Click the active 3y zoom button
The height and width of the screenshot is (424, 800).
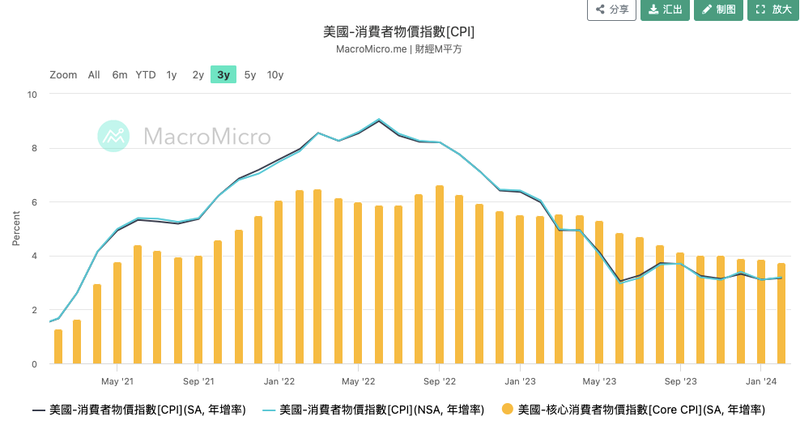point(223,74)
